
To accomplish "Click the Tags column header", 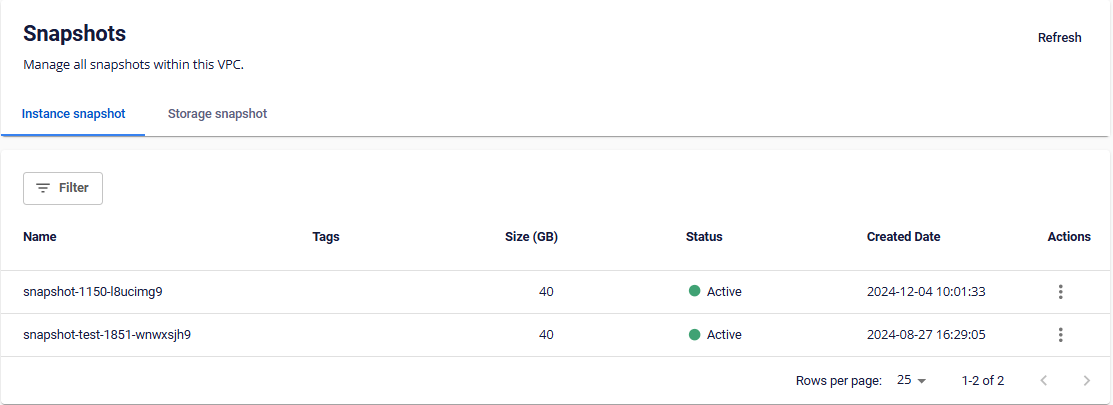I will pyautogui.click(x=326, y=237).
